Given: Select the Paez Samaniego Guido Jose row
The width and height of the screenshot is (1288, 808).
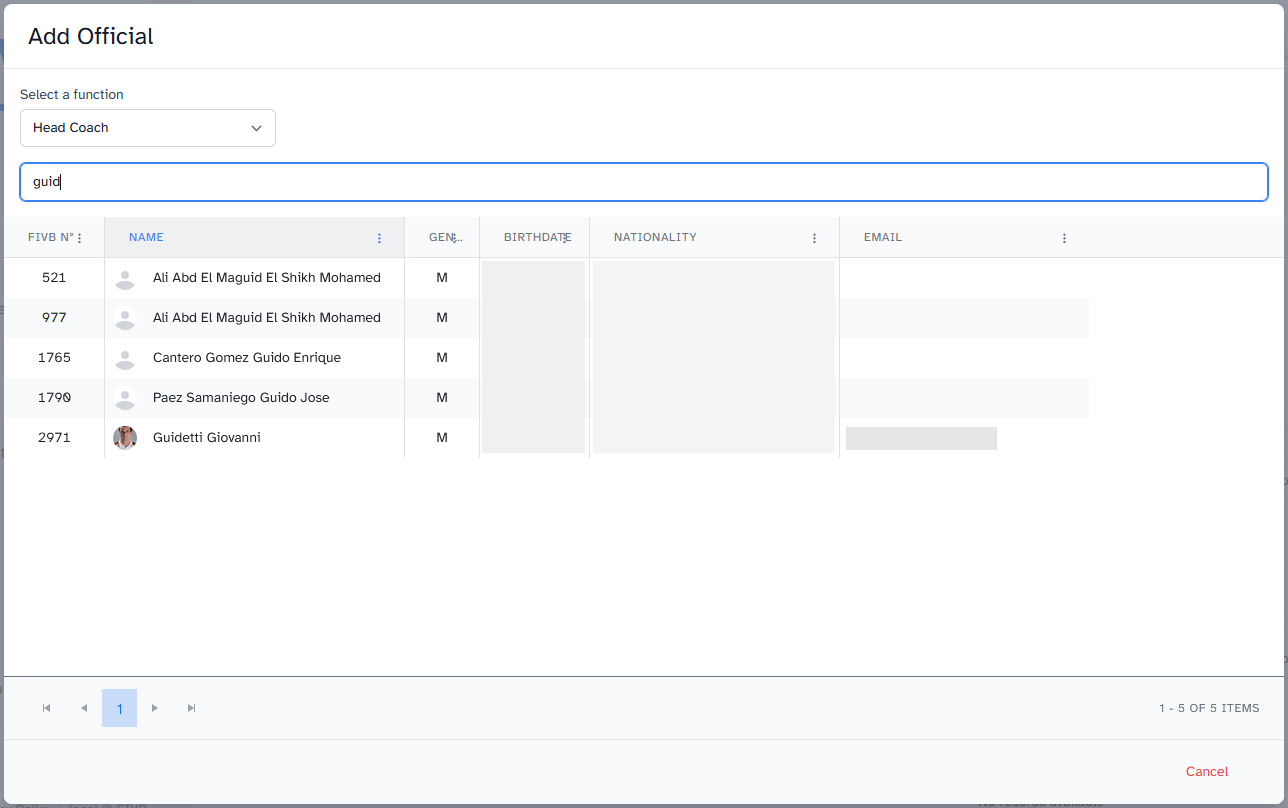Looking at the screenshot, I should pos(240,398).
